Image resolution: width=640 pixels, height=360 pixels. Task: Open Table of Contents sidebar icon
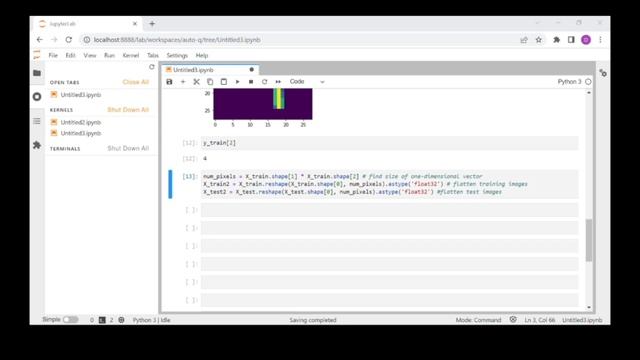pos(37,121)
